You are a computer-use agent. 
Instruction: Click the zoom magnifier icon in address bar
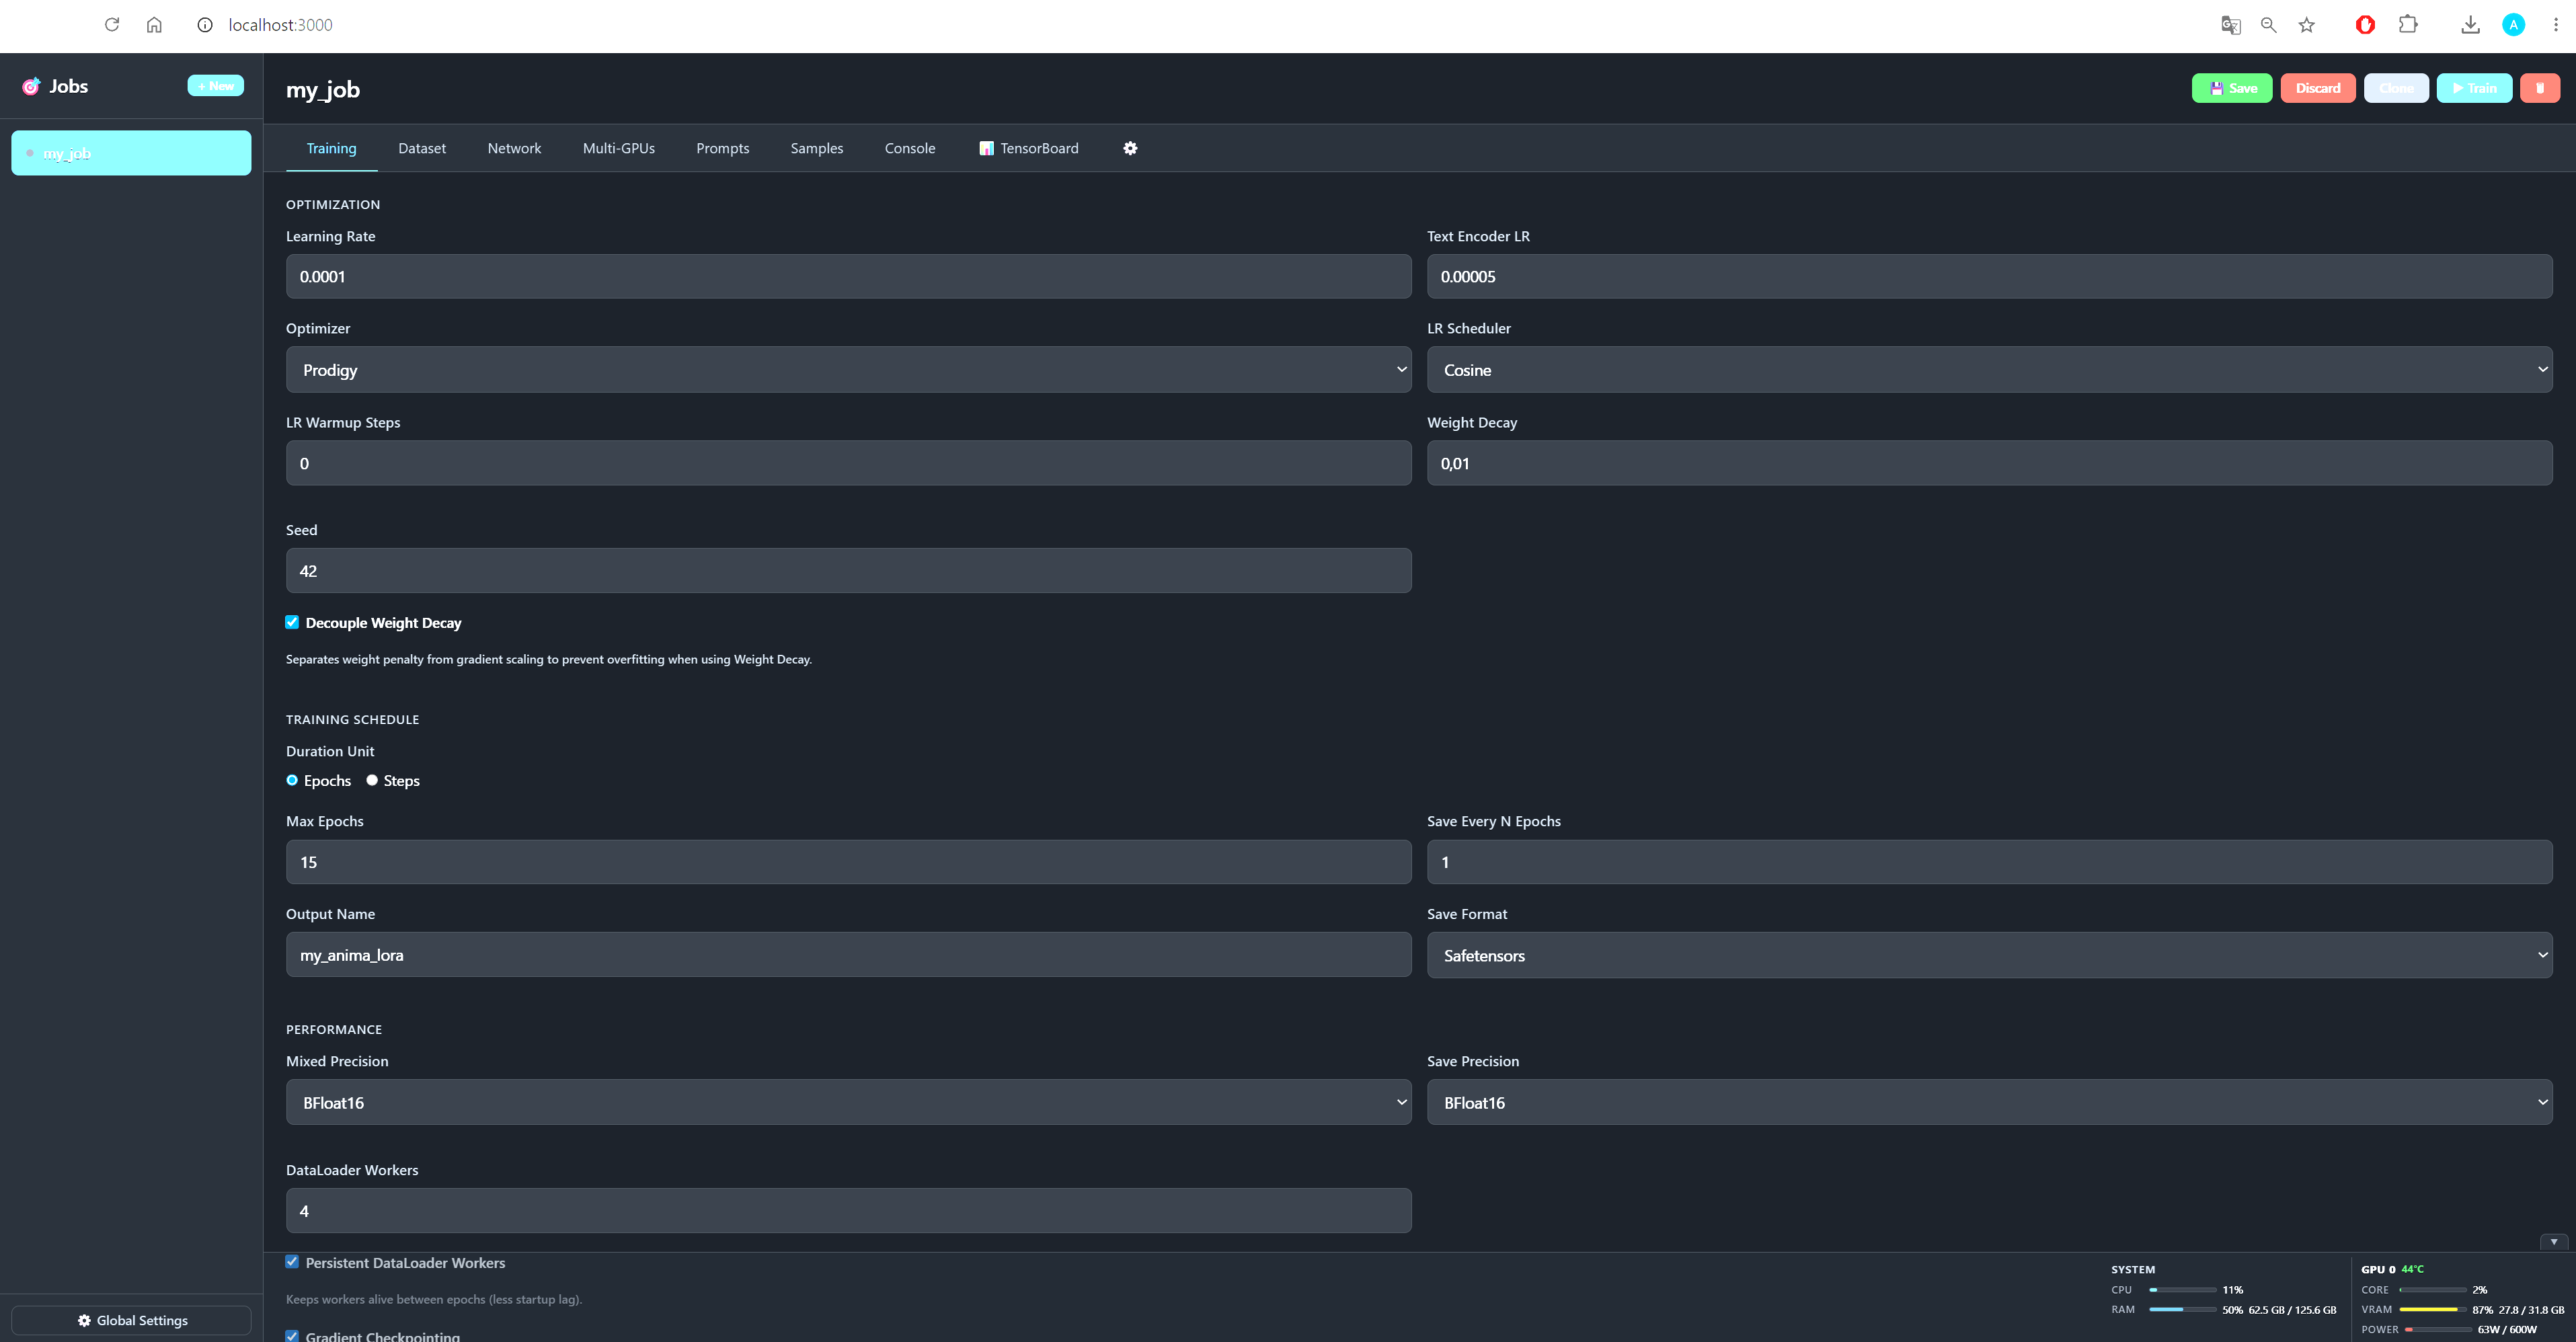2268,25
